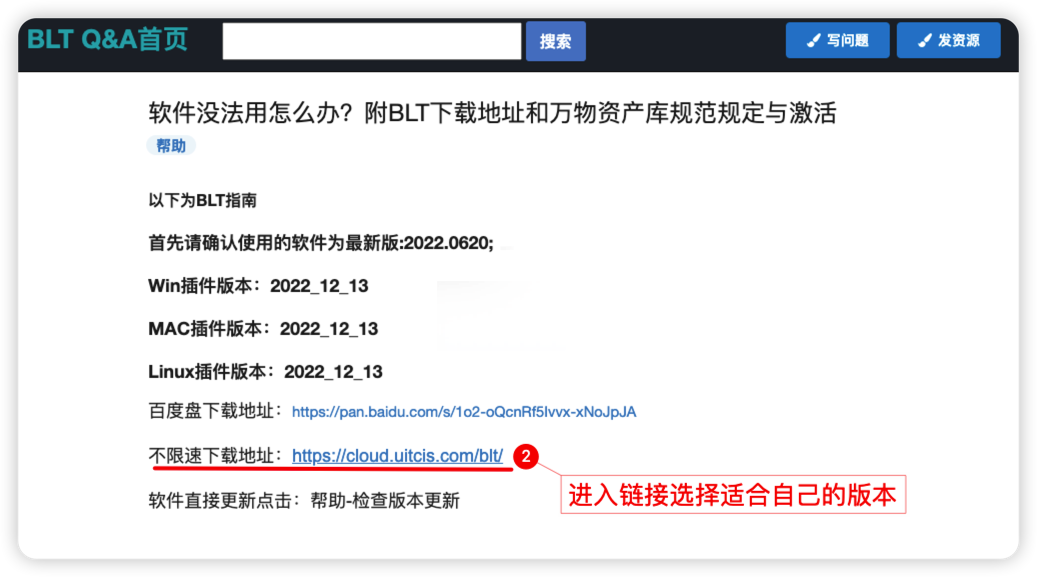Focus the search input field

[372, 41]
